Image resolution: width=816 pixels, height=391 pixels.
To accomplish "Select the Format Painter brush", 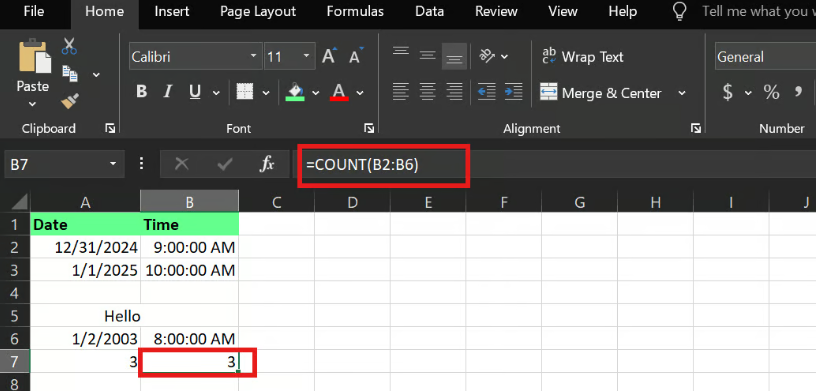I will point(70,100).
